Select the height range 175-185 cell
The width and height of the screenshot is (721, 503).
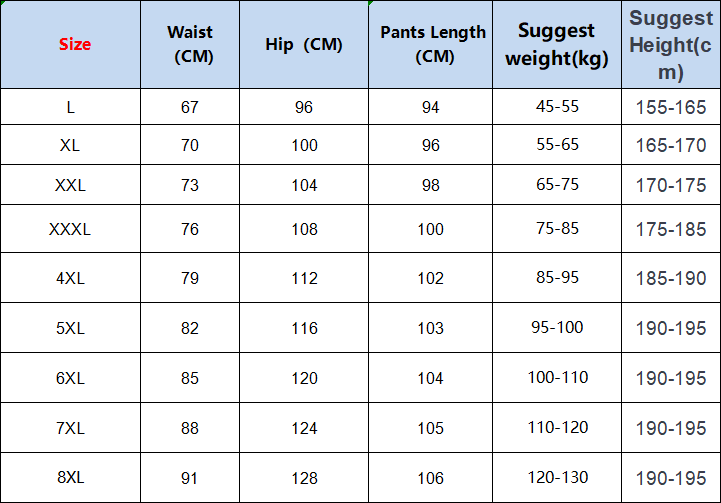click(671, 229)
